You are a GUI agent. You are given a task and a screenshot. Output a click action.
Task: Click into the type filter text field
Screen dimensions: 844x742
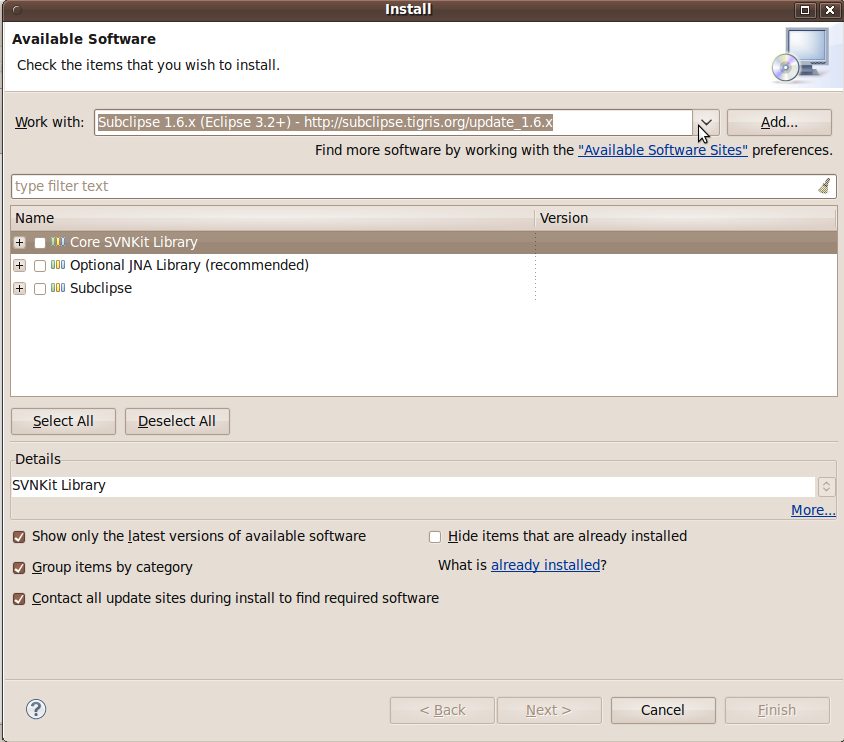click(410, 186)
